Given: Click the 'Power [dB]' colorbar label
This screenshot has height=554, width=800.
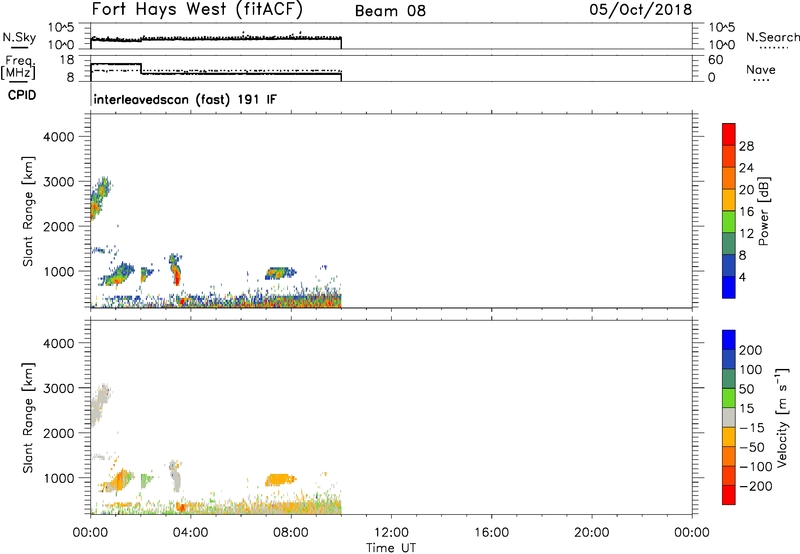Looking at the screenshot, I should tap(763, 211).
